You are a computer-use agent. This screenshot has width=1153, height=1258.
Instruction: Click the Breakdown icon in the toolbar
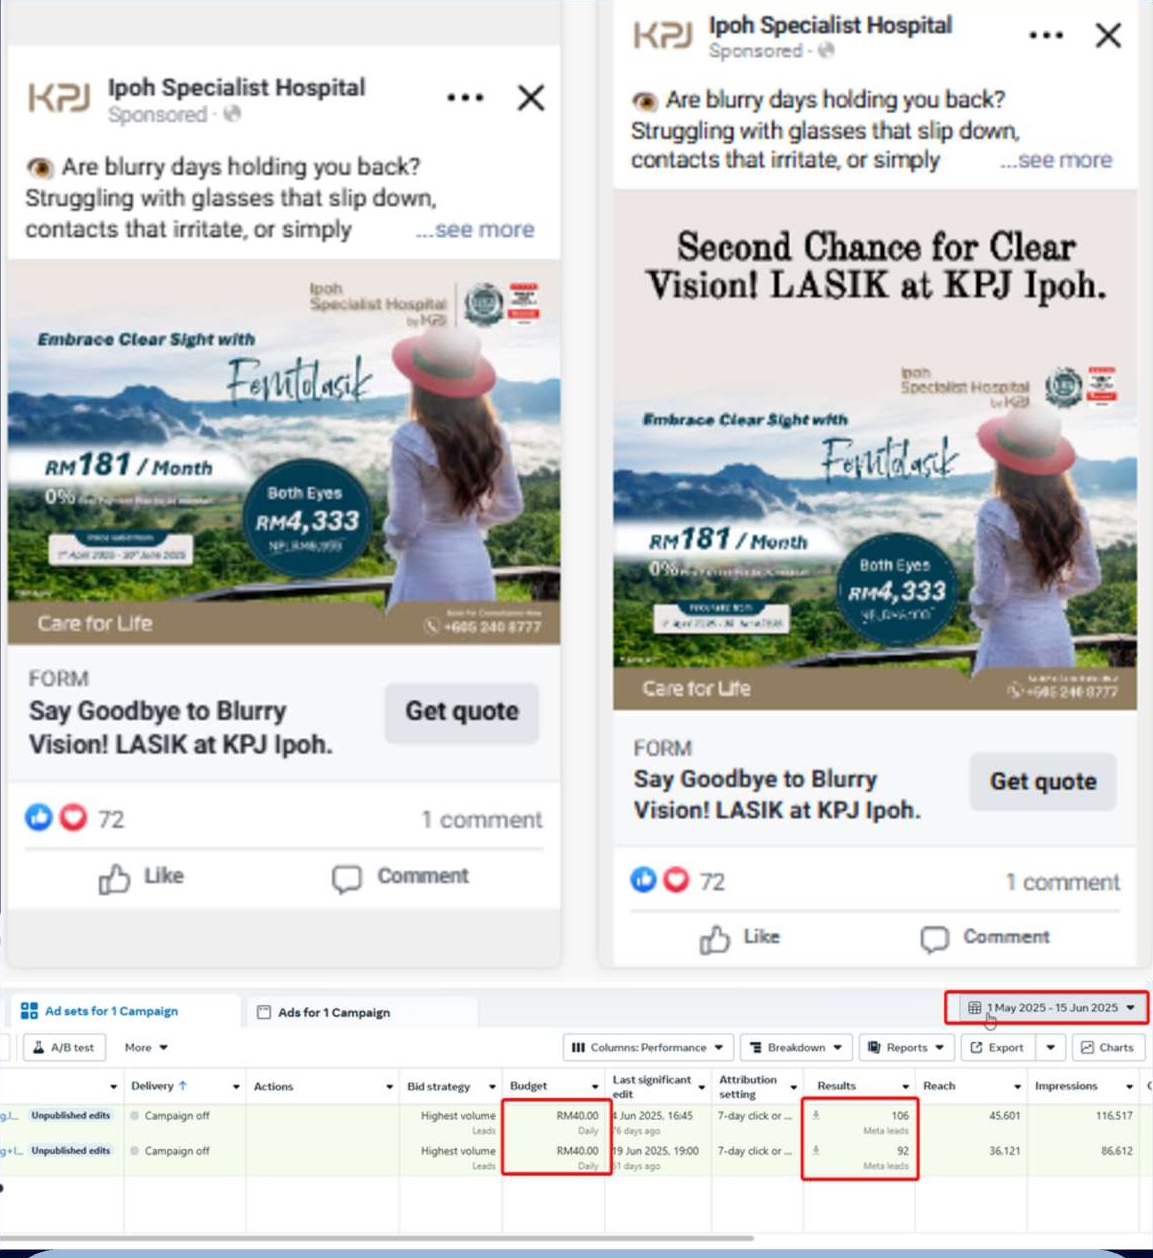click(x=756, y=1047)
